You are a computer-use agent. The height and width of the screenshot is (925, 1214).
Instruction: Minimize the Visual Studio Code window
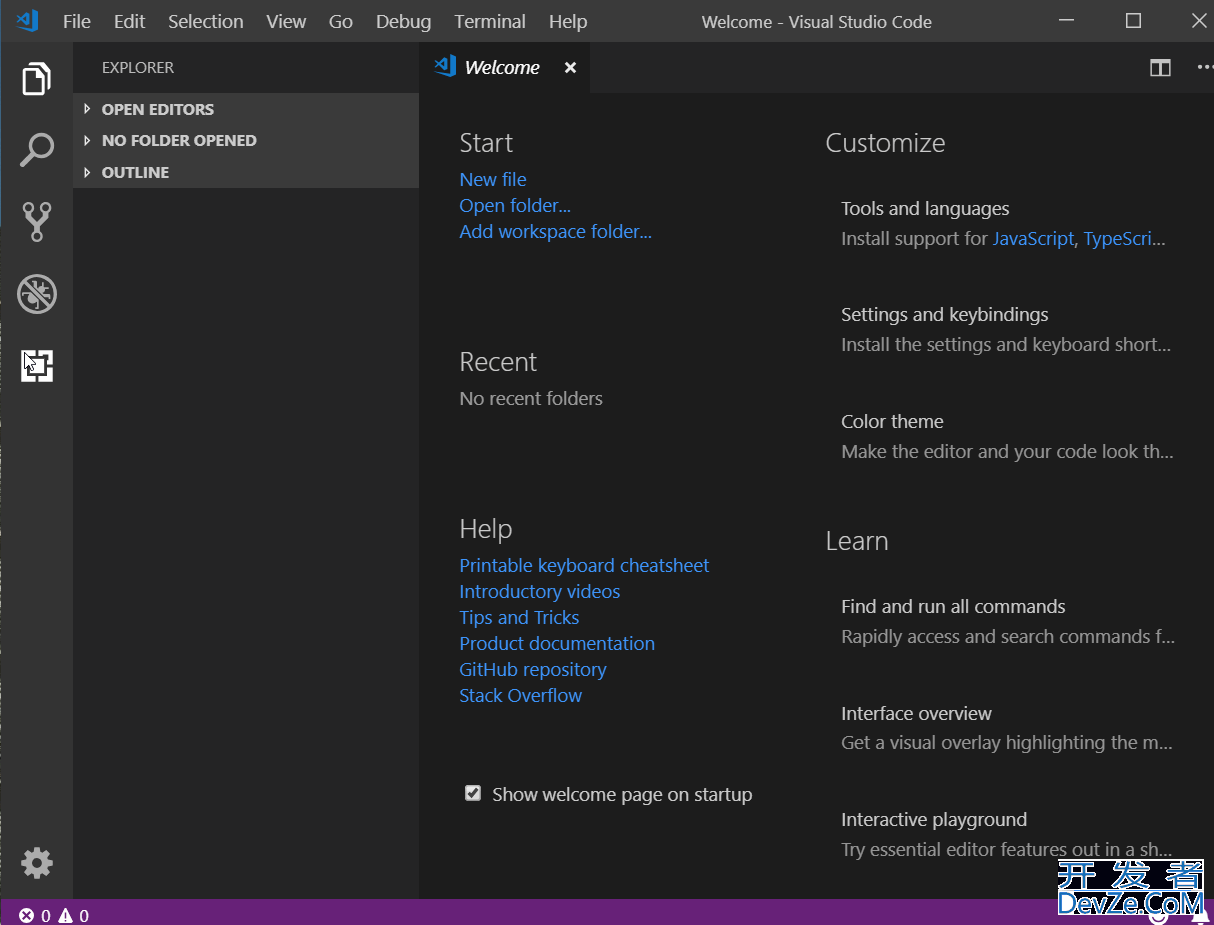click(x=1068, y=20)
